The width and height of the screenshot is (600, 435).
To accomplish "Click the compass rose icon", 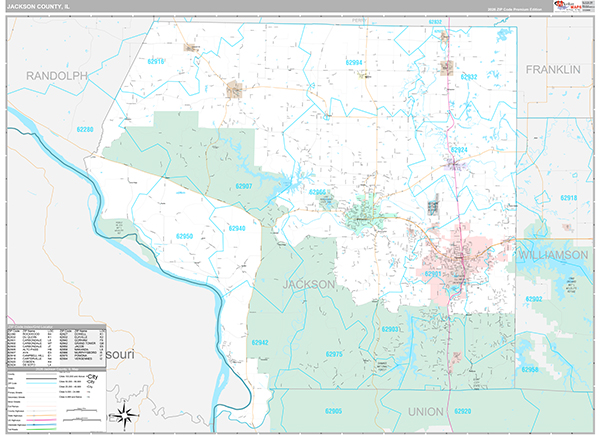I will tap(126, 415).
